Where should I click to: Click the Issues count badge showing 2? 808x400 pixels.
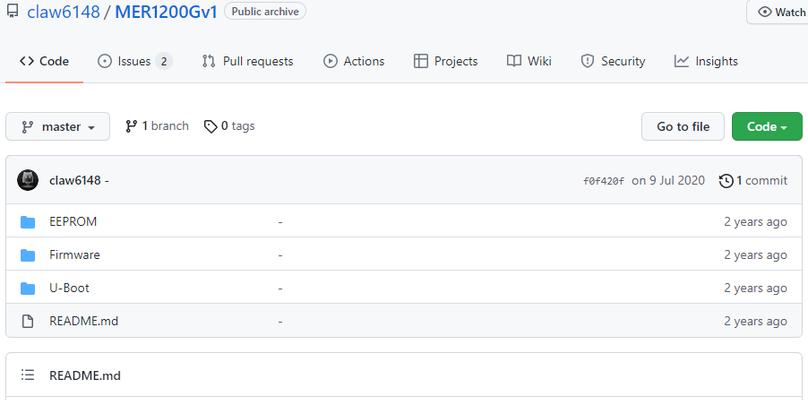(x=164, y=61)
